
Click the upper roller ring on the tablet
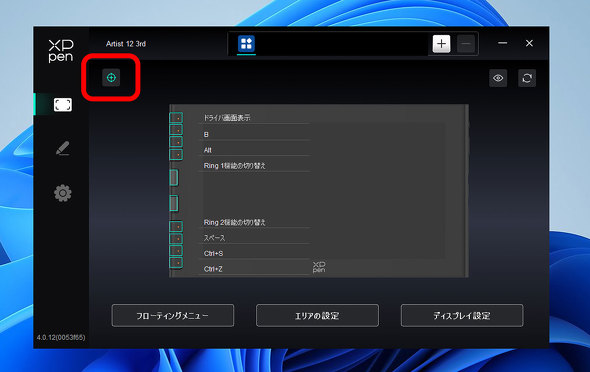click(173, 178)
